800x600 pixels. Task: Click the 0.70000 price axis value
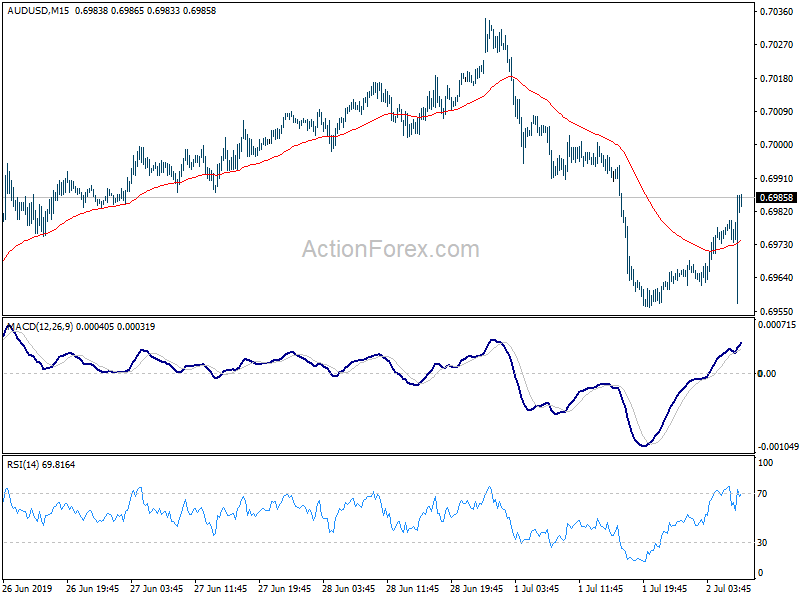776,145
